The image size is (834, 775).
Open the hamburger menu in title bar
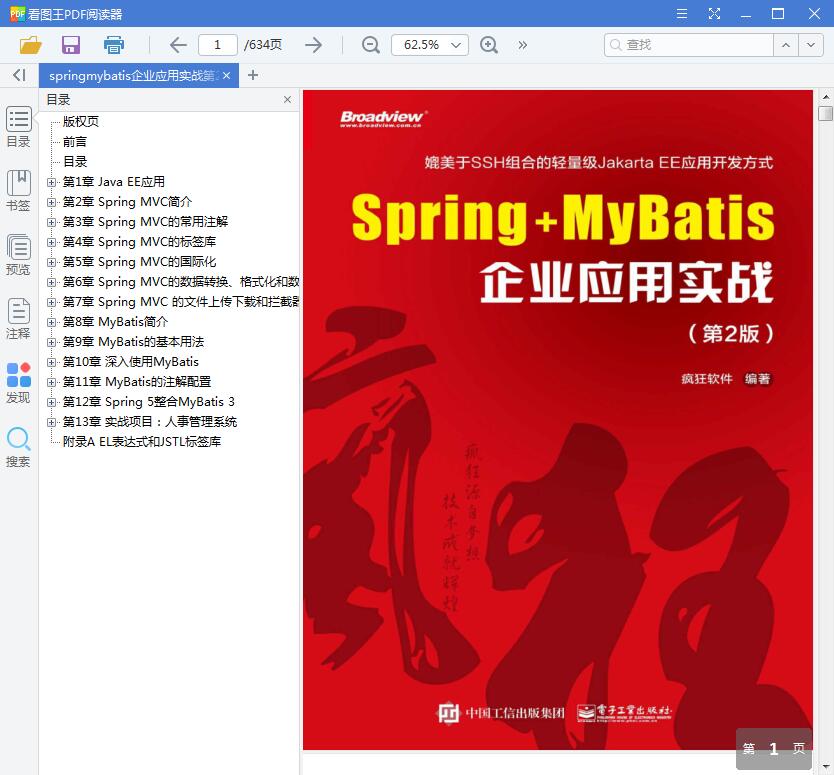click(x=682, y=14)
